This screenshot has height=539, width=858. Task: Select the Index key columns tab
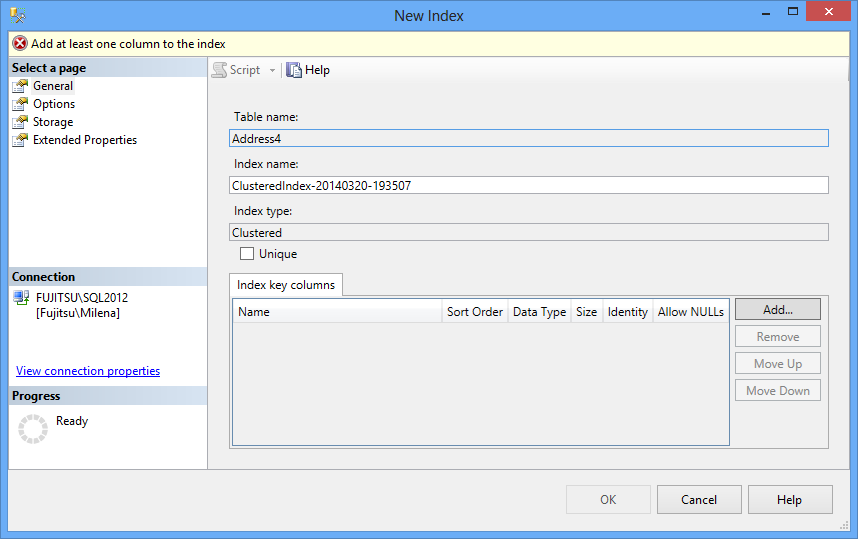[286, 285]
